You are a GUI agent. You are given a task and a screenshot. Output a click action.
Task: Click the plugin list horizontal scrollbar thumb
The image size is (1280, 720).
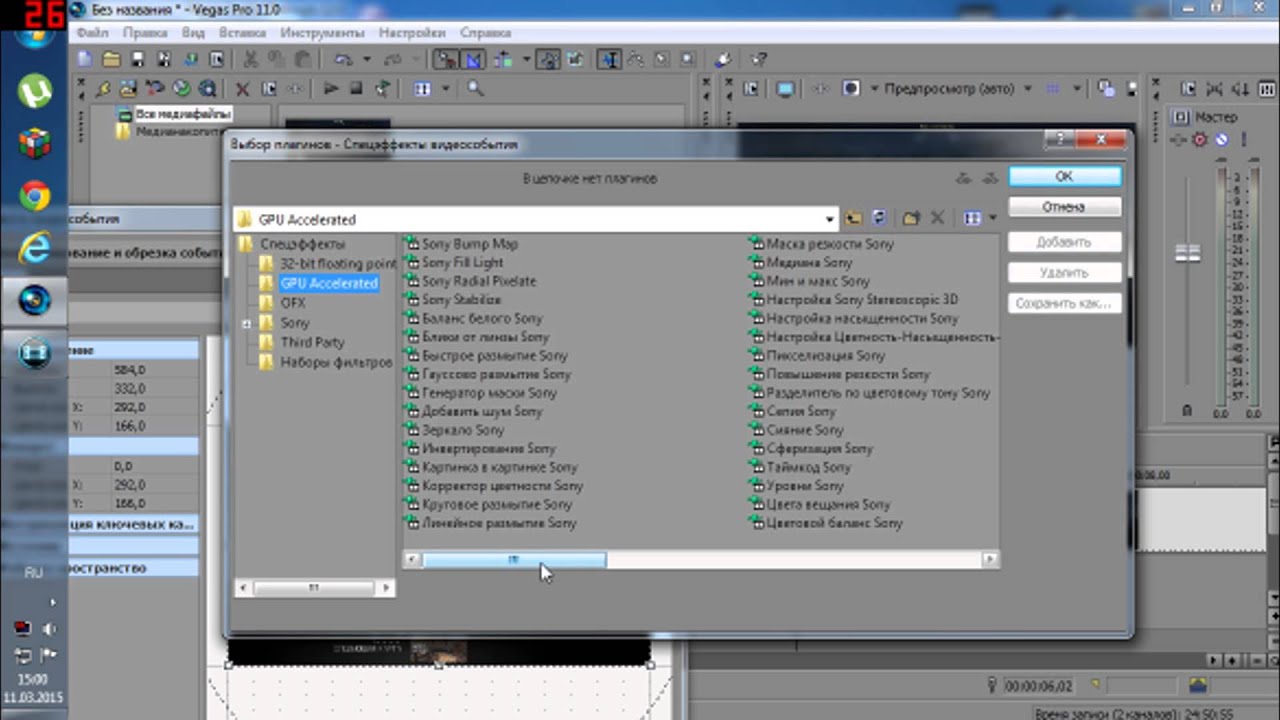click(513, 560)
